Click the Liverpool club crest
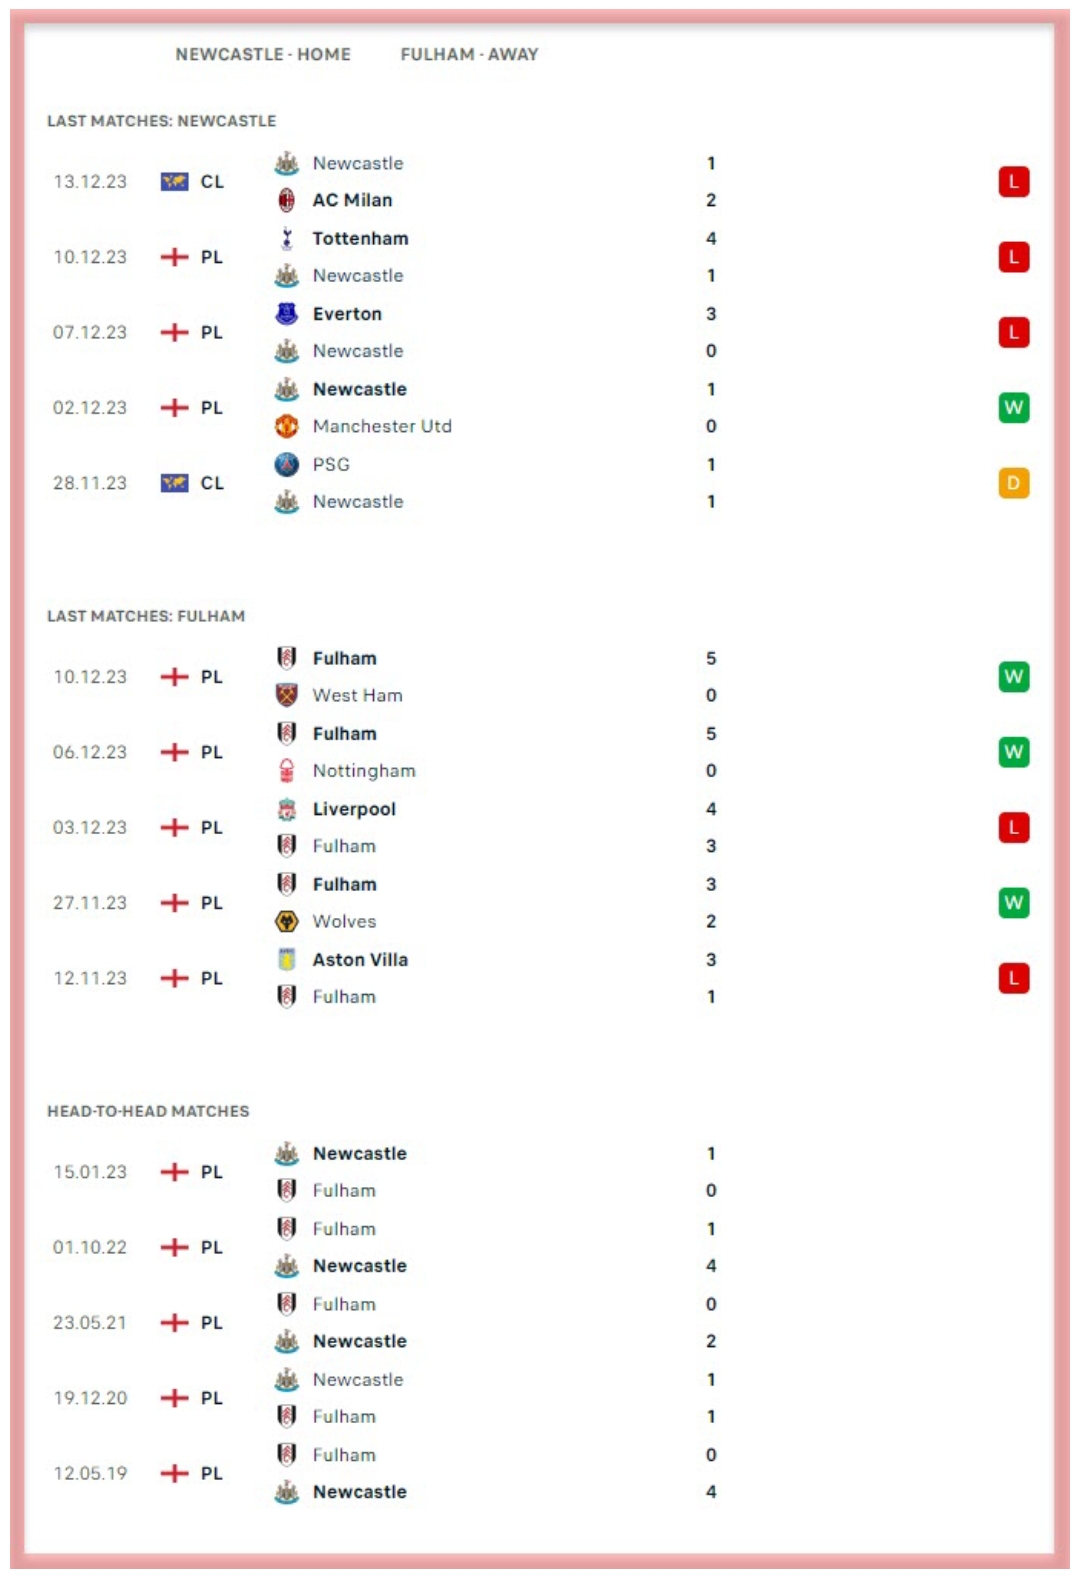This screenshot has height=1582, width=1080. 287,809
